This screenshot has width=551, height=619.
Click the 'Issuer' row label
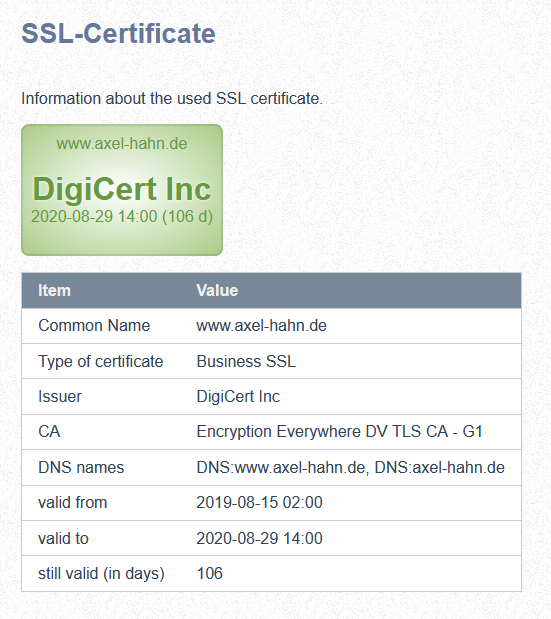point(60,396)
